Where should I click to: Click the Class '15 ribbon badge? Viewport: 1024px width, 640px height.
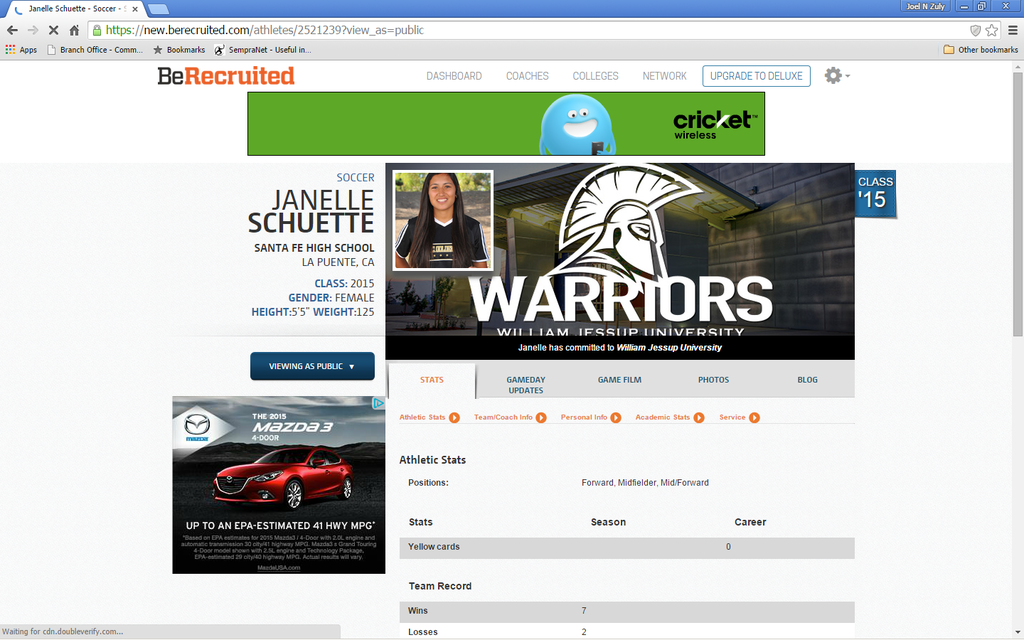875,193
